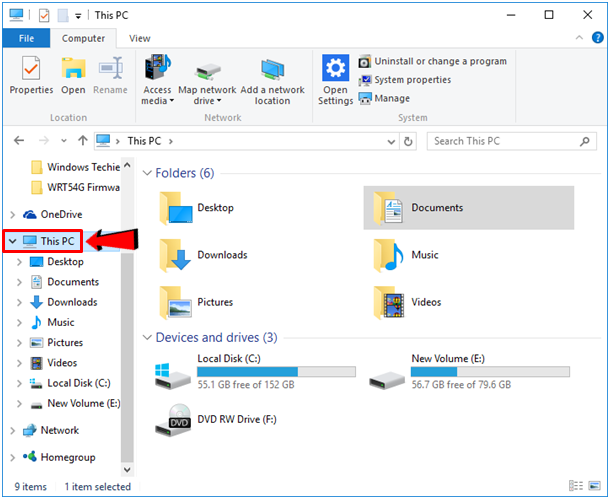
Task: Expand the Network tree node
Action: pyautogui.click(x=12, y=431)
